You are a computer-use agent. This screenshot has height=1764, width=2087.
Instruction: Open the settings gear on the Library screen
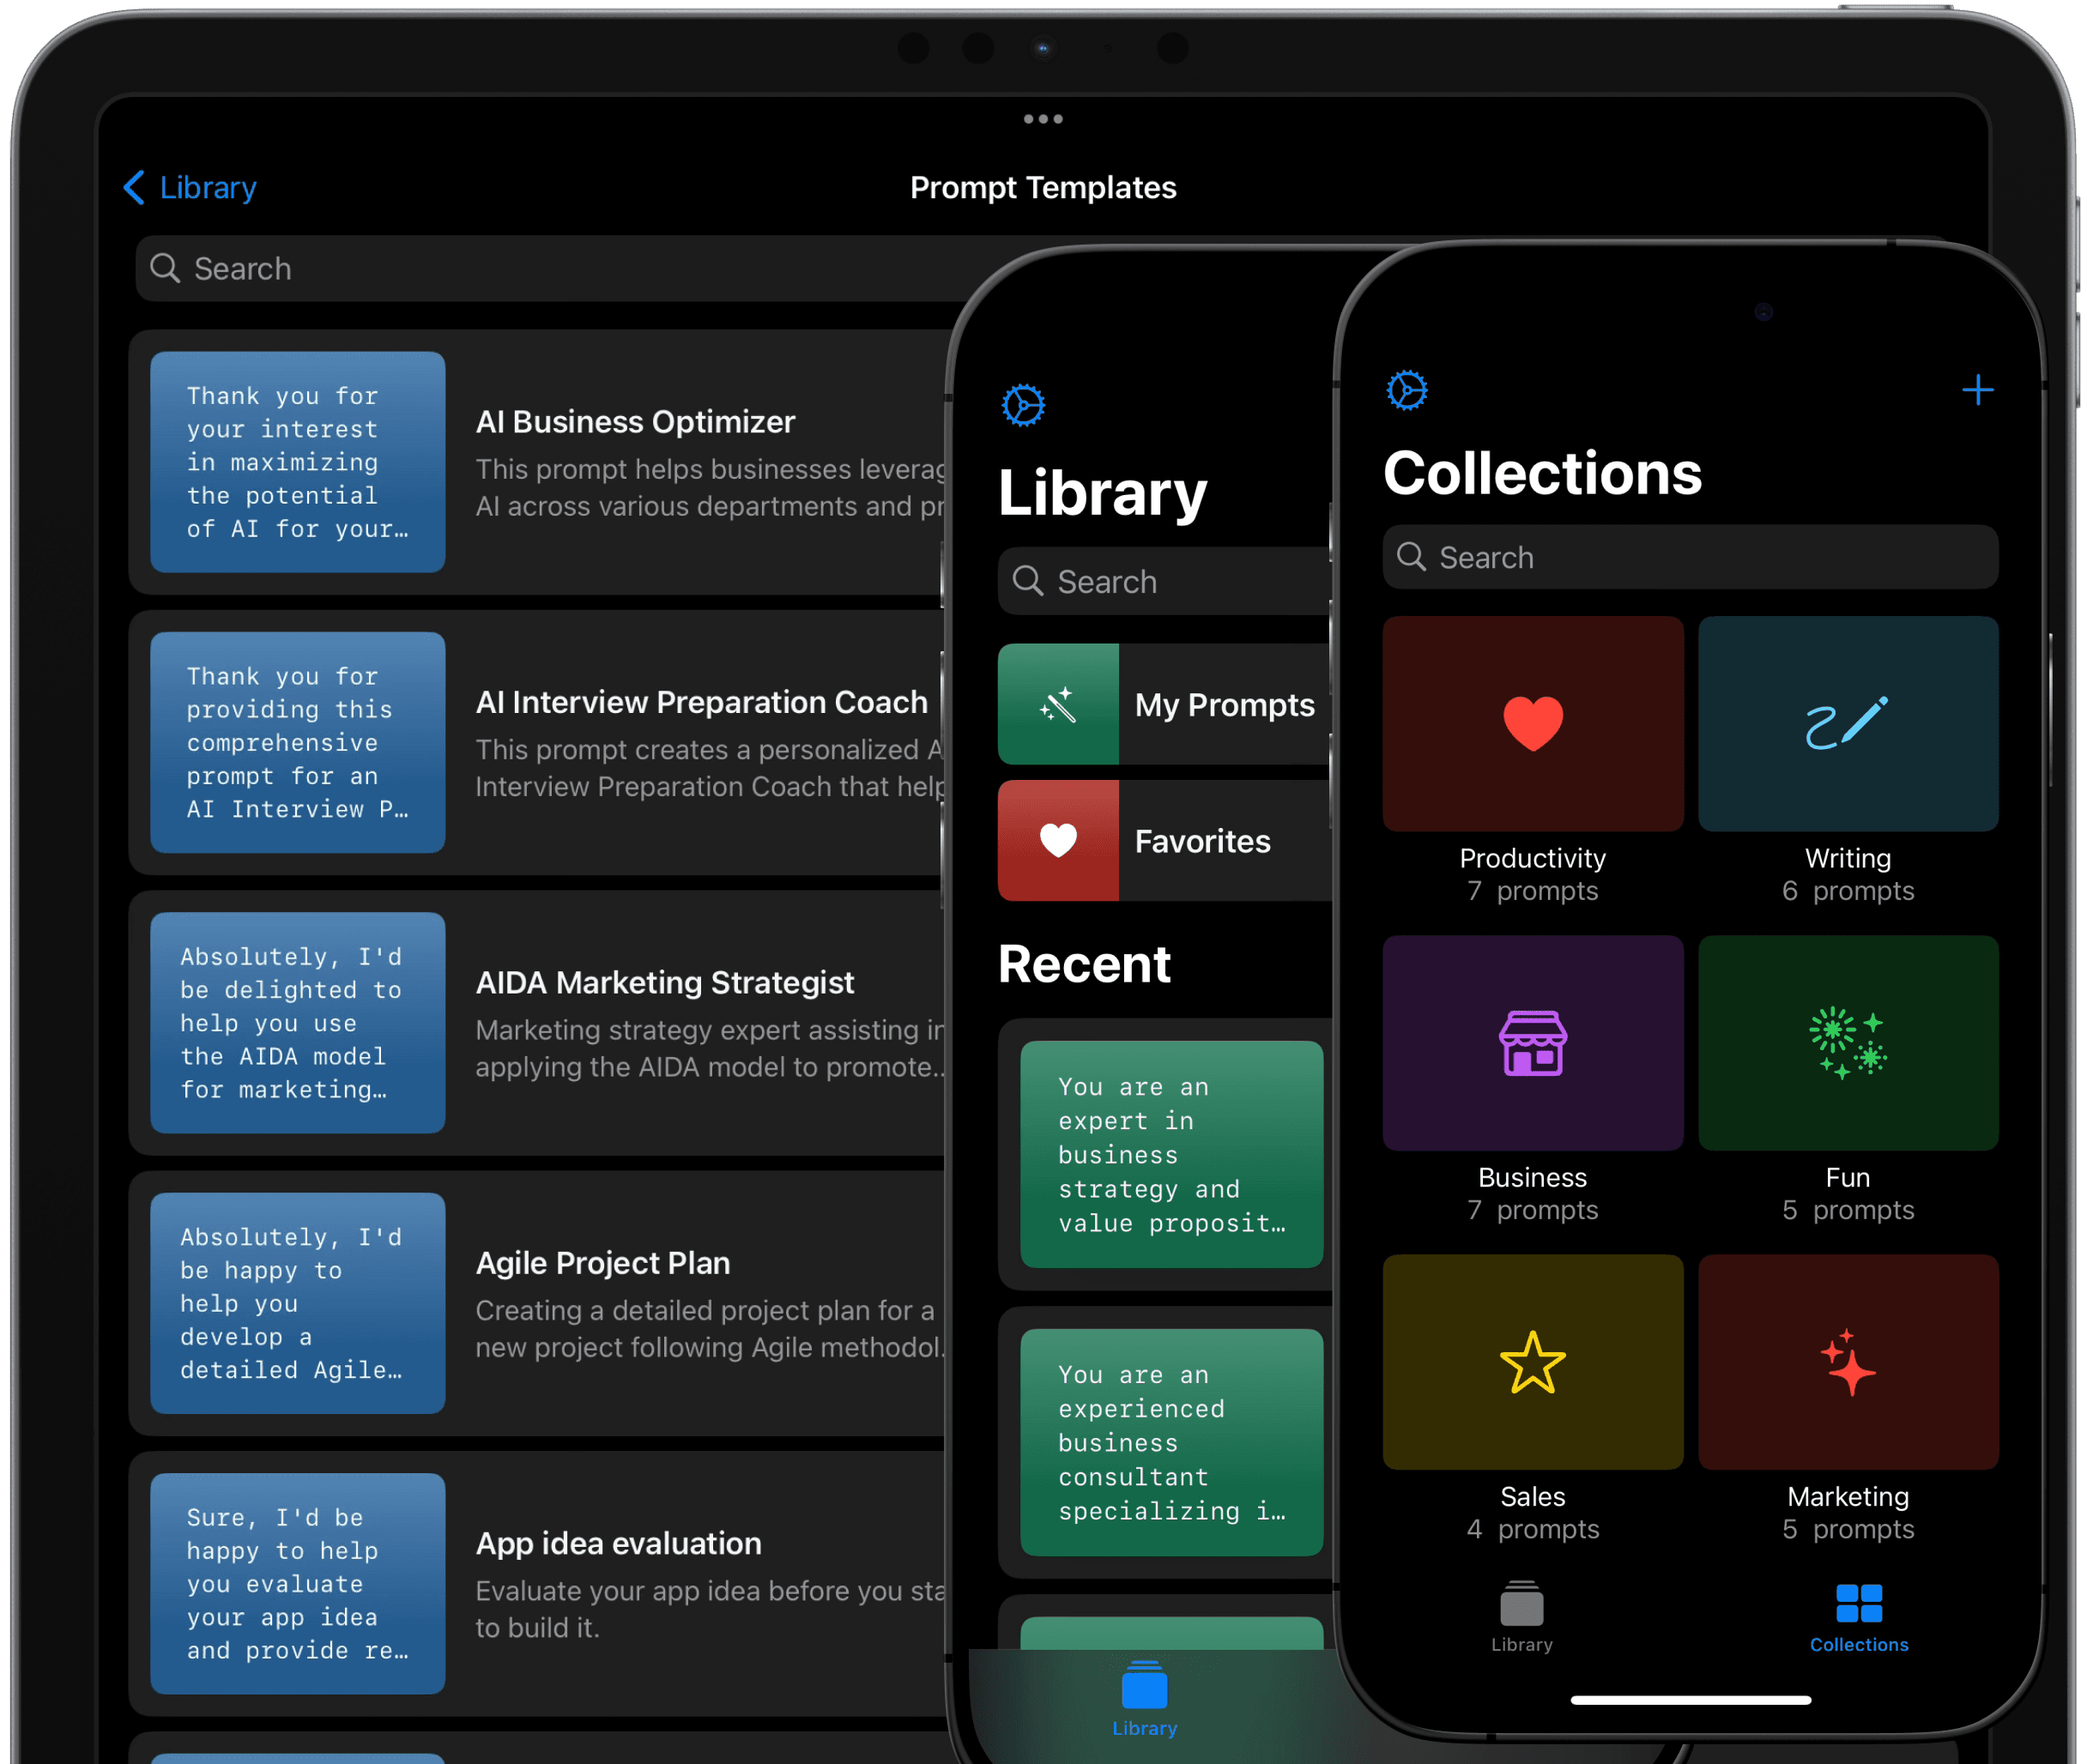1024,404
